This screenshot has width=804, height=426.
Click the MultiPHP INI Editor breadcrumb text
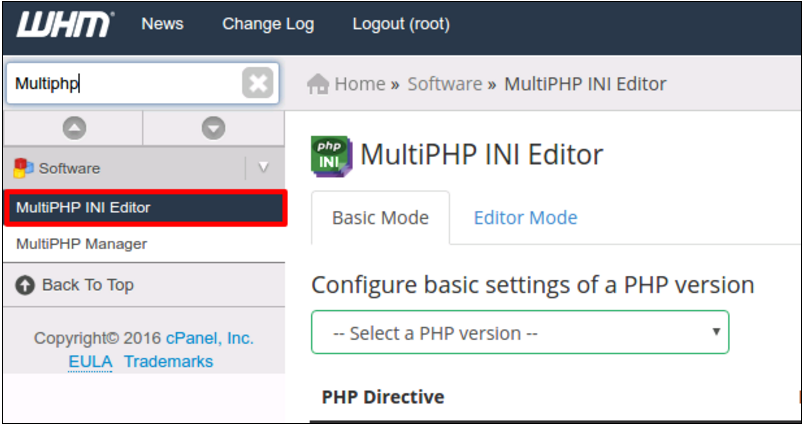point(586,84)
